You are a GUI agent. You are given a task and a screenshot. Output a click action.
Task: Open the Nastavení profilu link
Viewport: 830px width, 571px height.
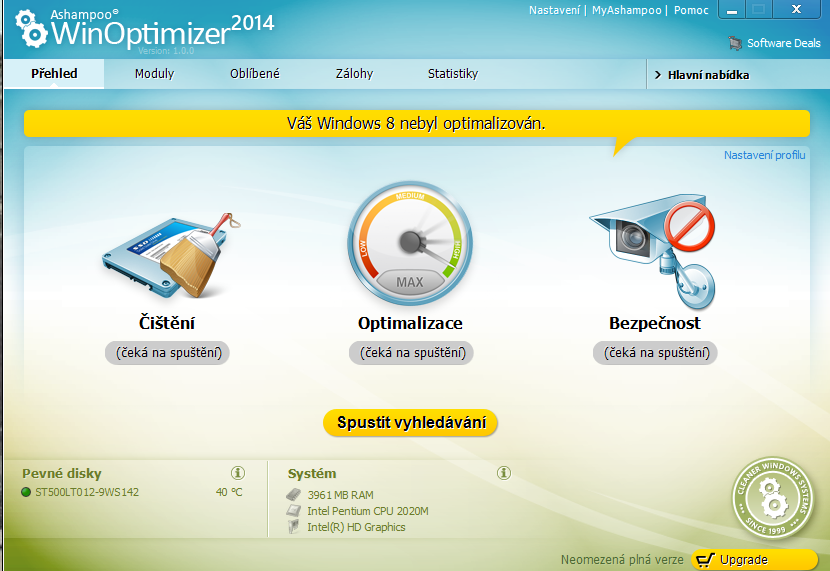764,155
